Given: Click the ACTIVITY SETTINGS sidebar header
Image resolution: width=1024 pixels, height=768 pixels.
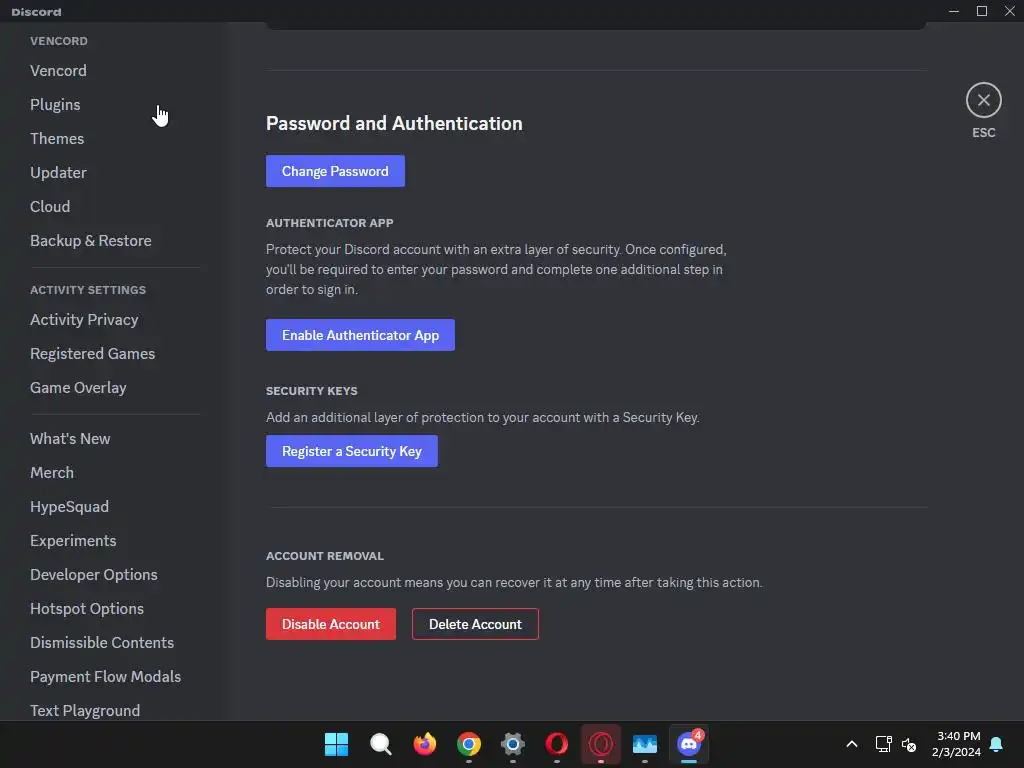Looking at the screenshot, I should point(88,289).
